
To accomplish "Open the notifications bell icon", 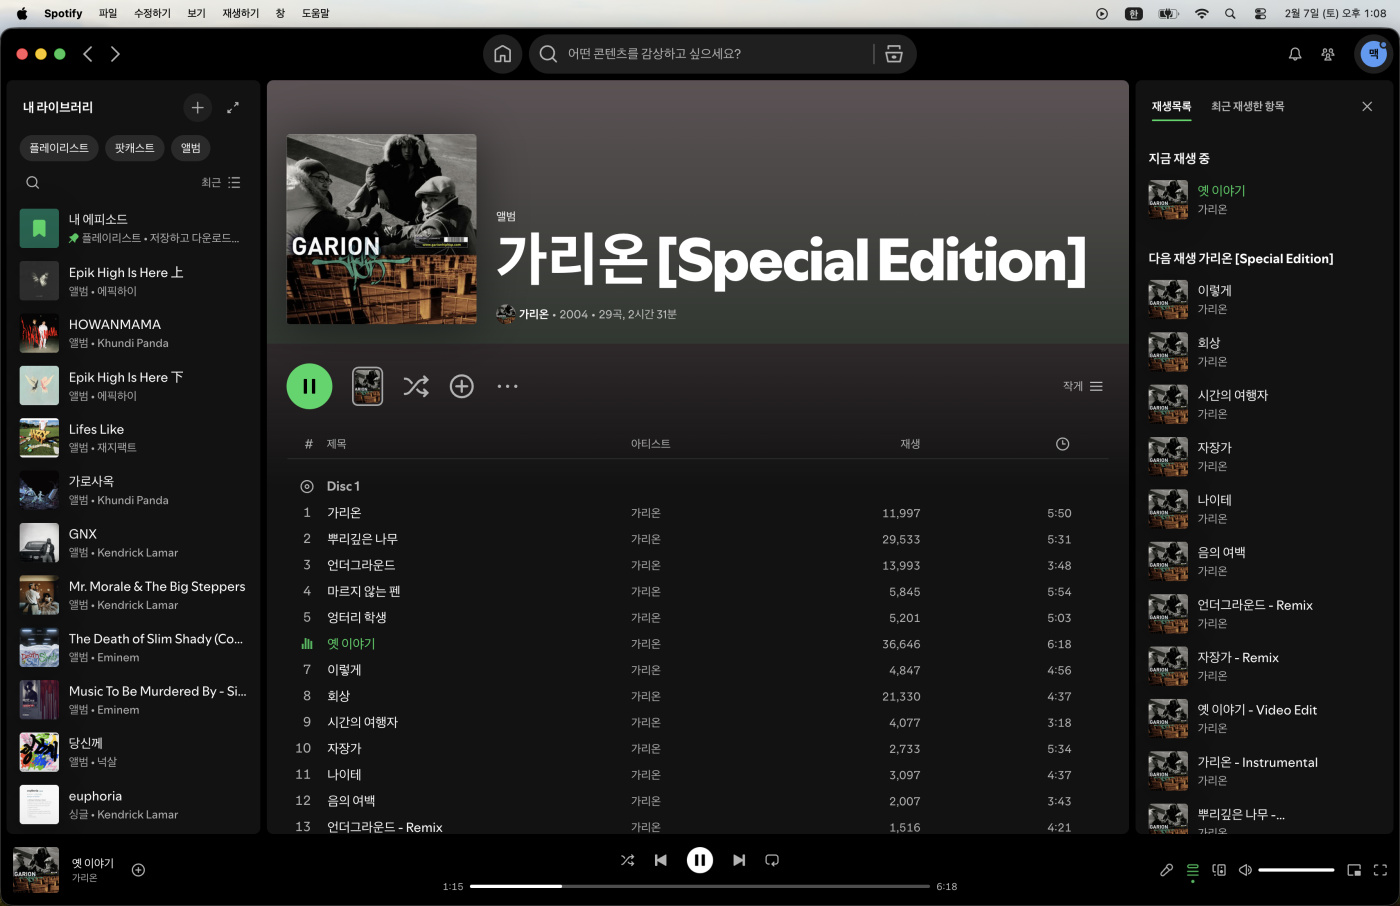I will click(x=1295, y=54).
